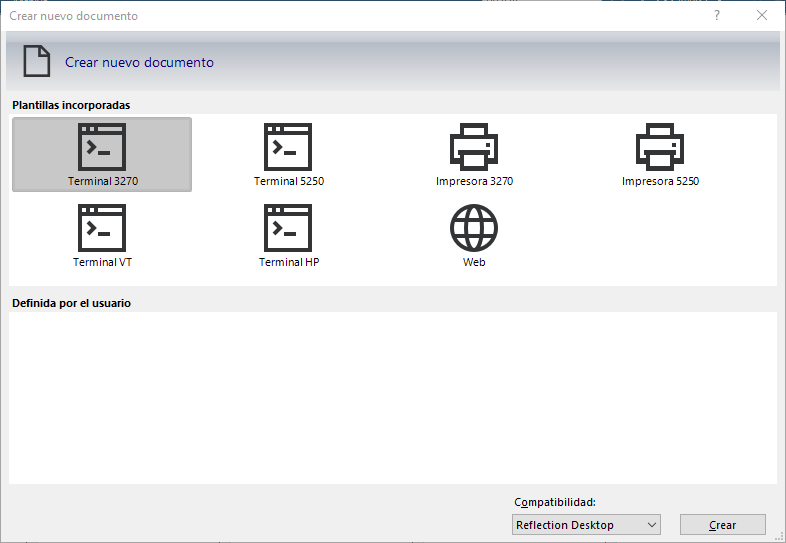The height and width of the screenshot is (543, 786).
Task: Open help with the question mark button
Action: (x=717, y=16)
